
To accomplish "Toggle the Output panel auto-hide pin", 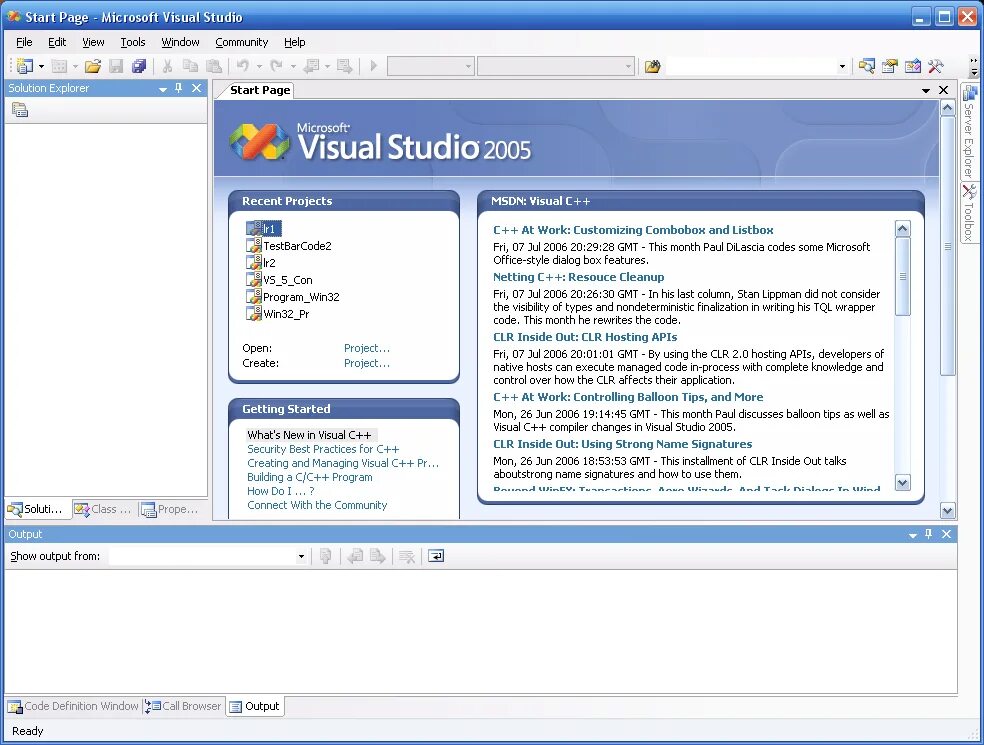I will tap(929, 534).
